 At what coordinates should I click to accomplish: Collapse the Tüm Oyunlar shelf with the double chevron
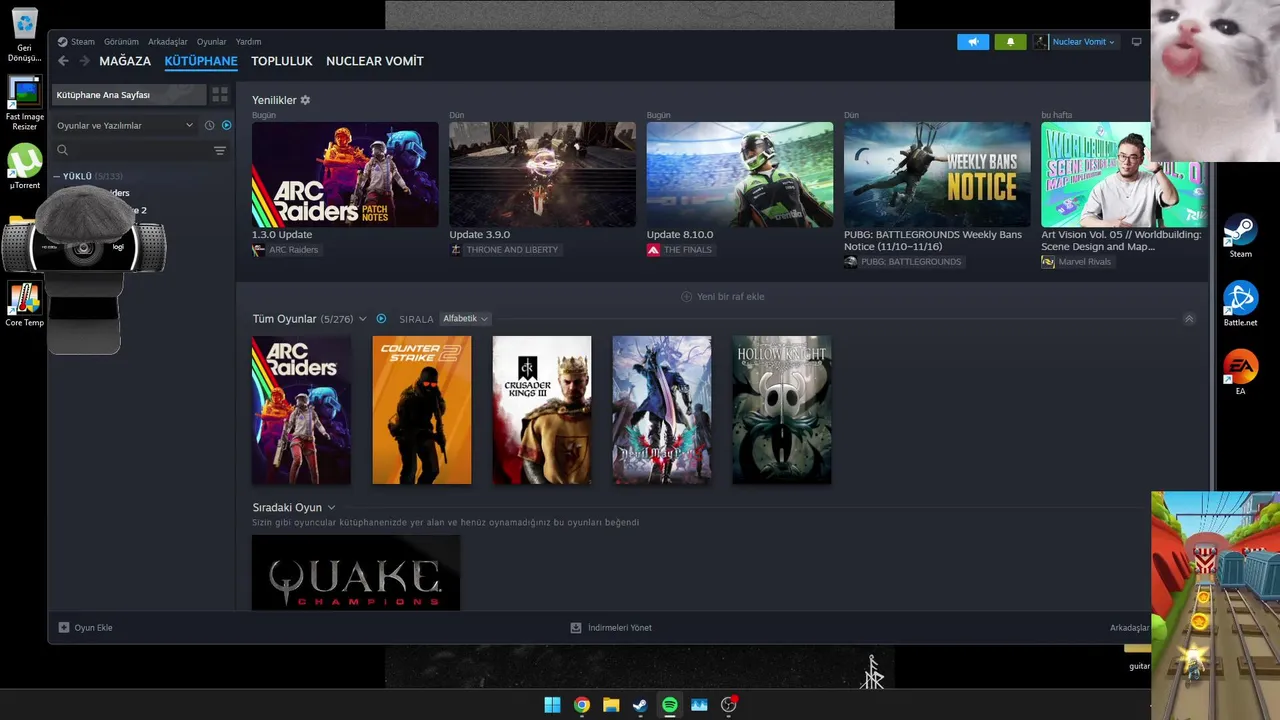click(1189, 319)
